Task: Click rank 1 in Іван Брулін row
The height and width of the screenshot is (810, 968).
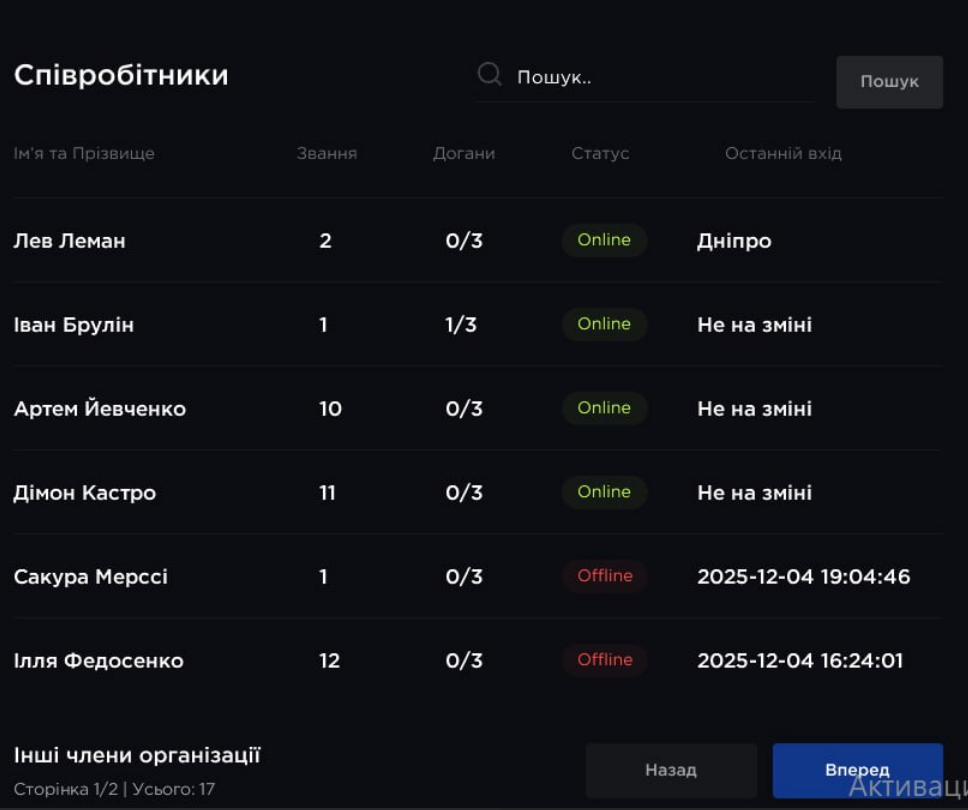Action: pyautogui.click(x=323, y=325)
